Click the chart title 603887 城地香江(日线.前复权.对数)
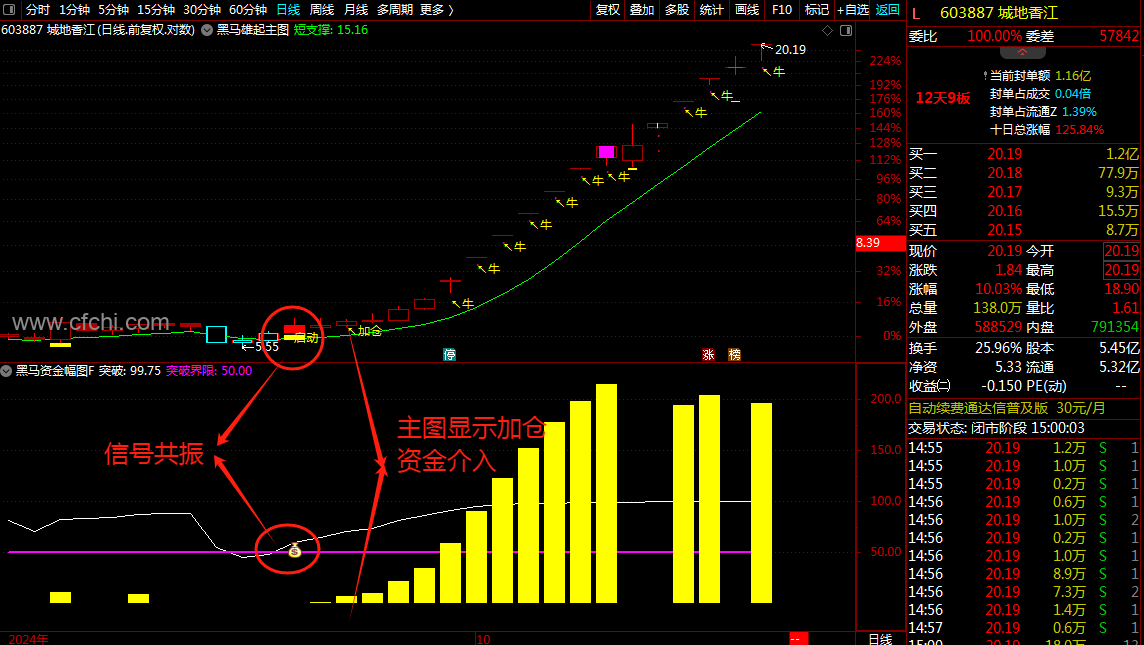1144x645 pixels. 98,31
